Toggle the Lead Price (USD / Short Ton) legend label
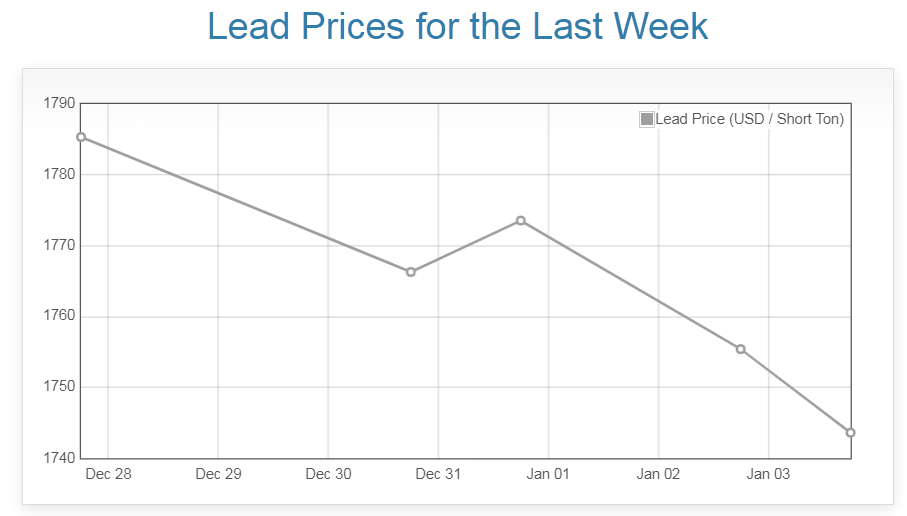Image resolution: width=907 pixels, height=516 pixels. (x=749, y=119)
